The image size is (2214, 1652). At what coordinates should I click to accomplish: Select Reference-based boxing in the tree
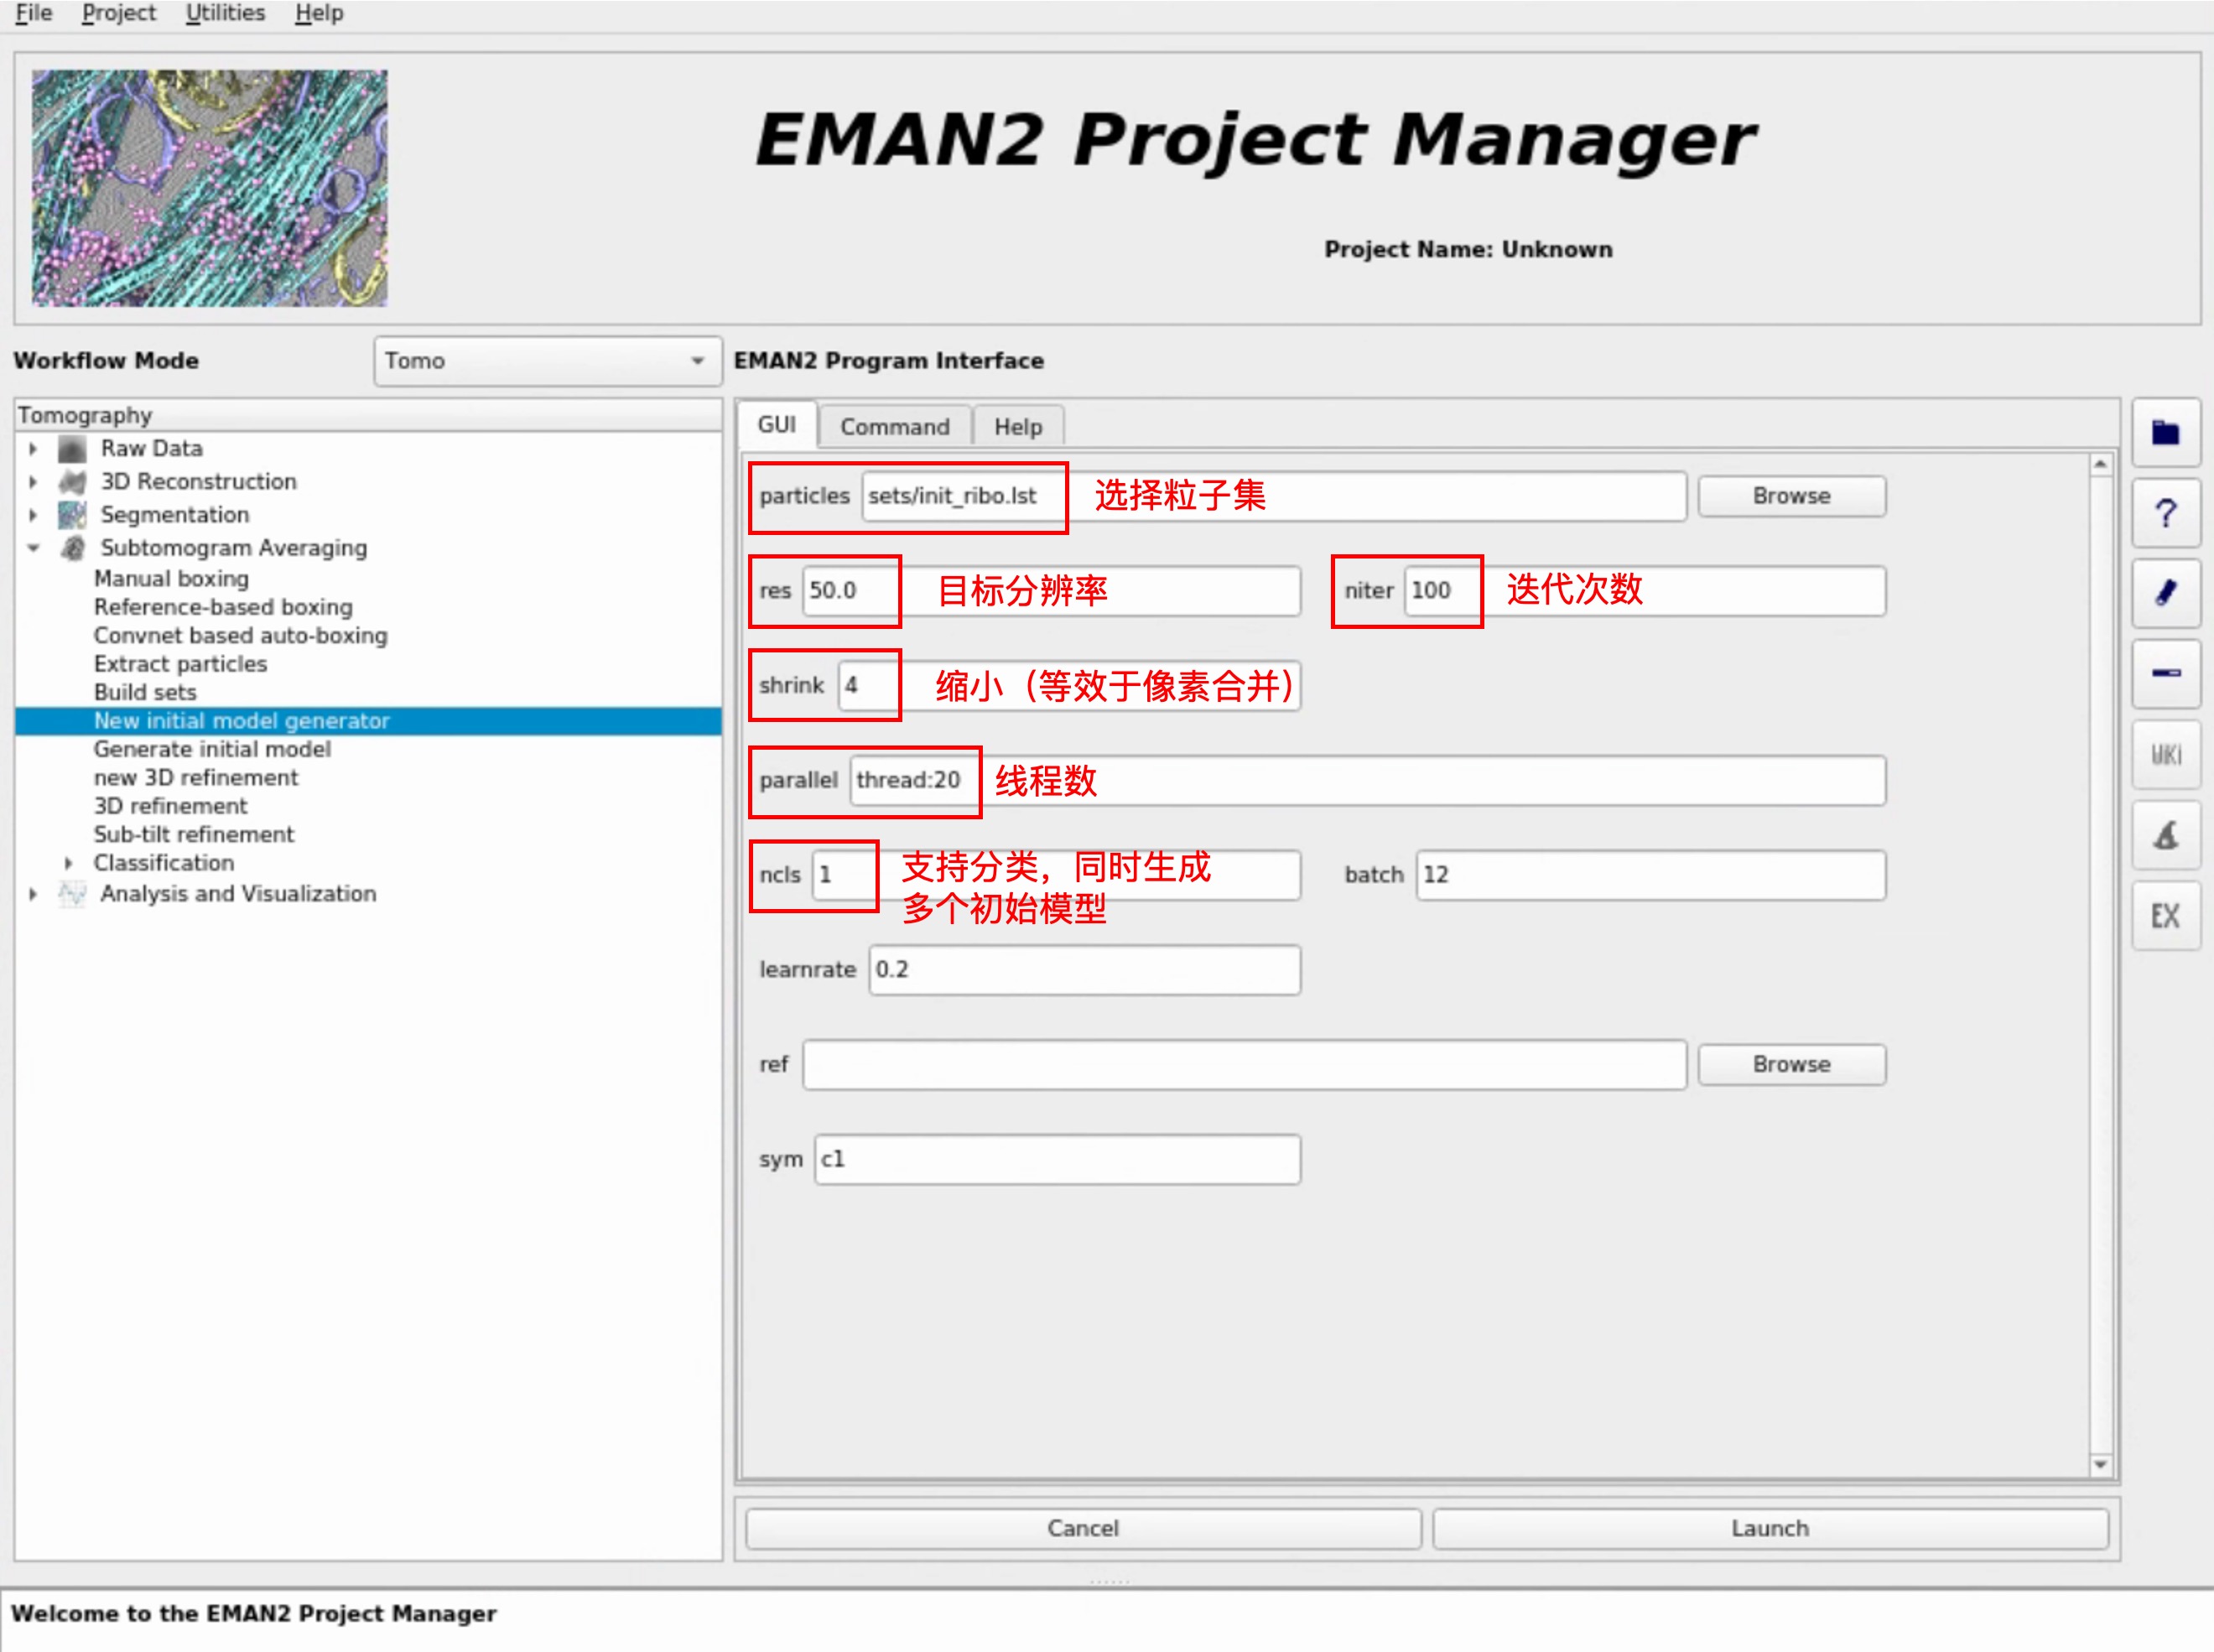pyautogui.click(x=223, y=608)
